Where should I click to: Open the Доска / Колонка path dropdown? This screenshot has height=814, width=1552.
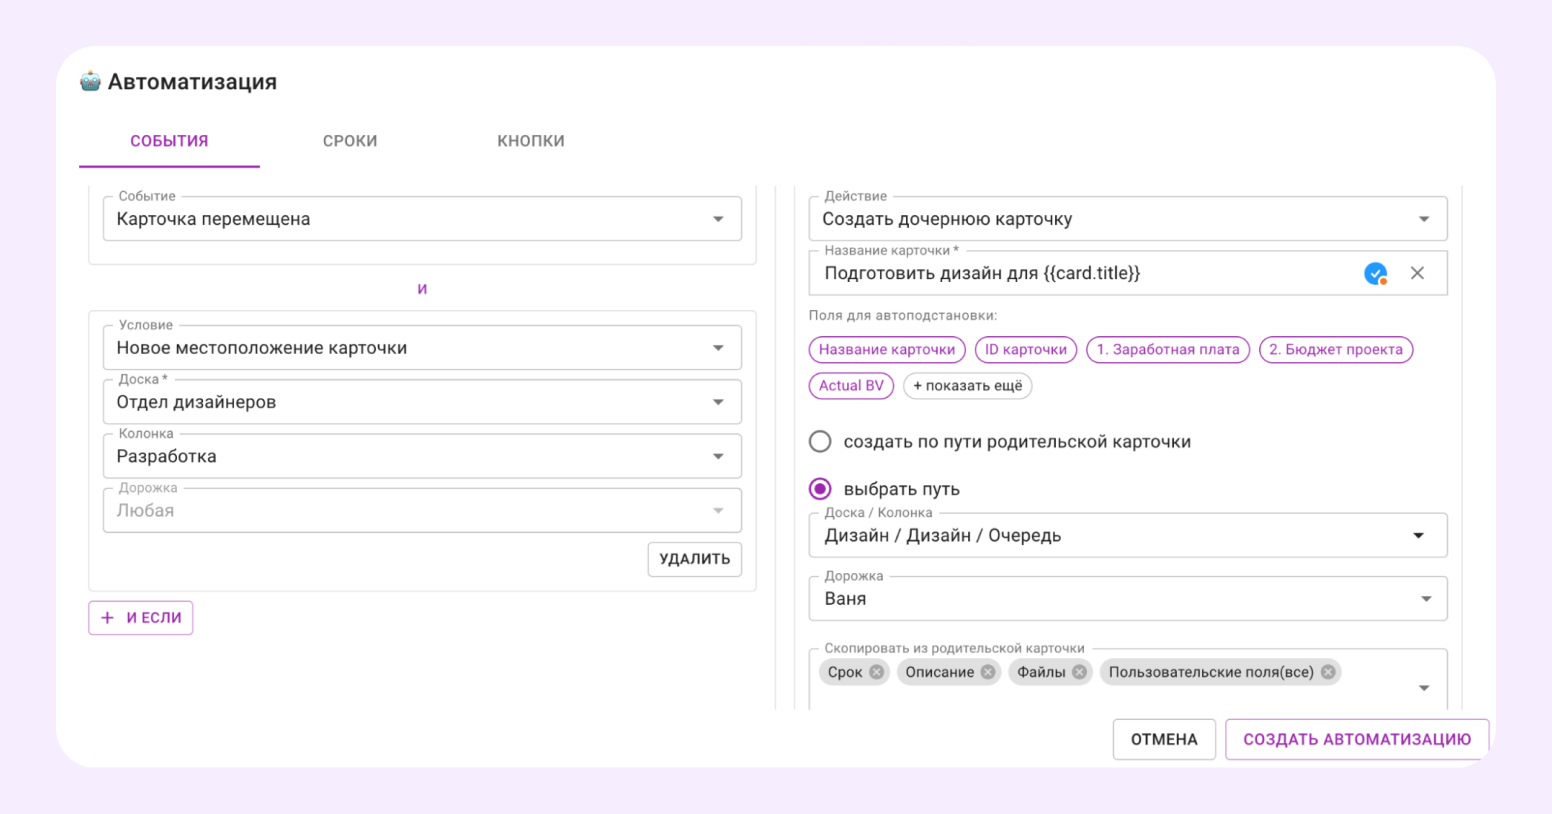[x=1128, y=535]
